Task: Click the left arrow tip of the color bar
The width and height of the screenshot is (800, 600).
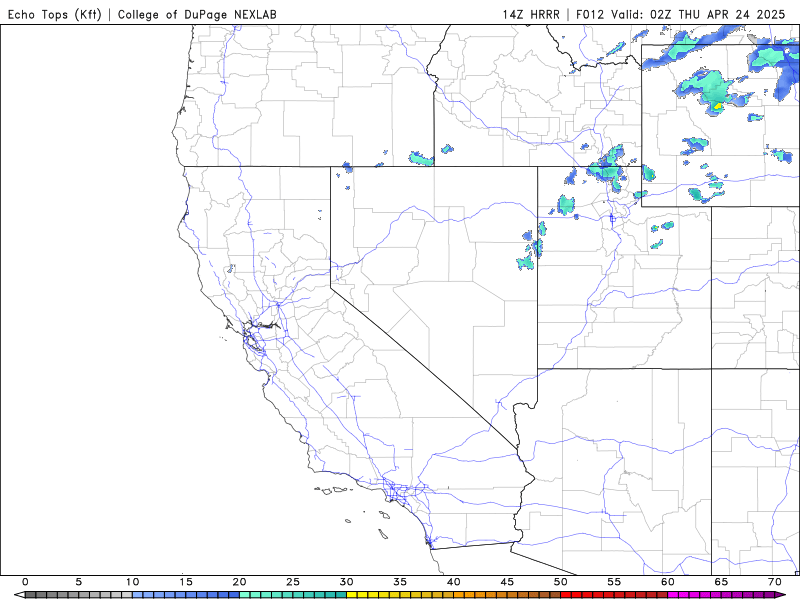Action: tap(19, 595)
